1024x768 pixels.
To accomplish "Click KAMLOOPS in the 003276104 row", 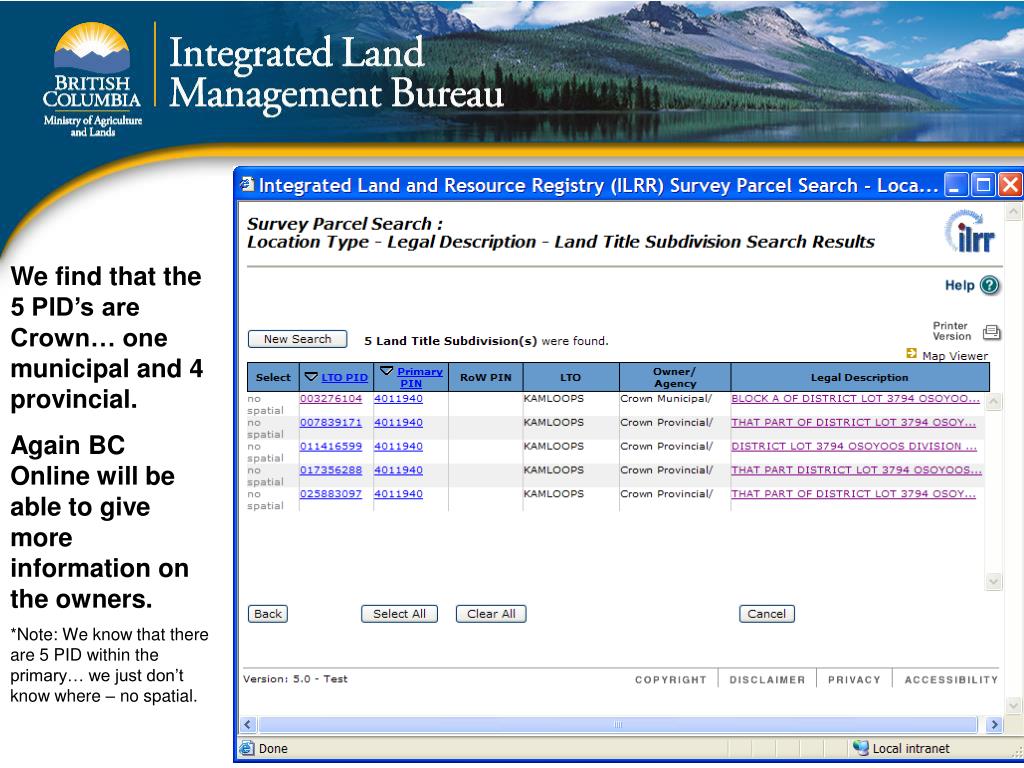I will [554, 398].
